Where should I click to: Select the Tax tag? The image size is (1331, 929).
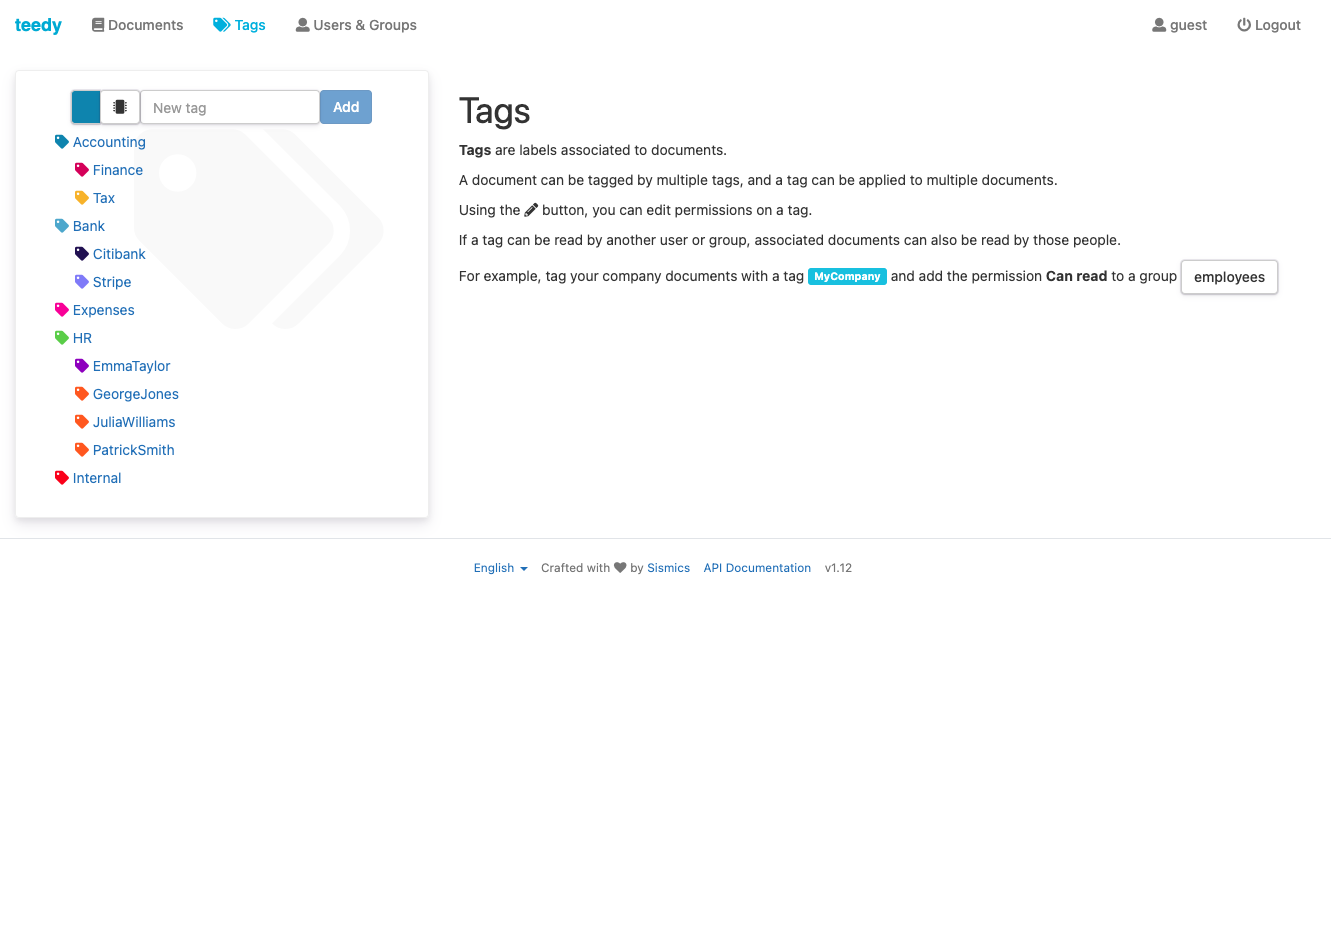click(x=104, y=198)
